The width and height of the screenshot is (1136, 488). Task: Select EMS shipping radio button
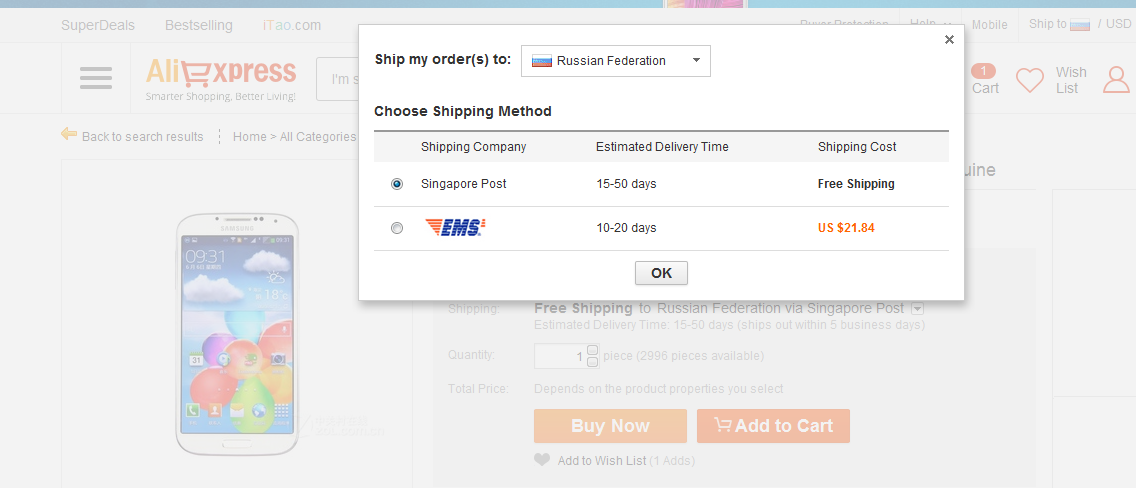coord(396,228)
